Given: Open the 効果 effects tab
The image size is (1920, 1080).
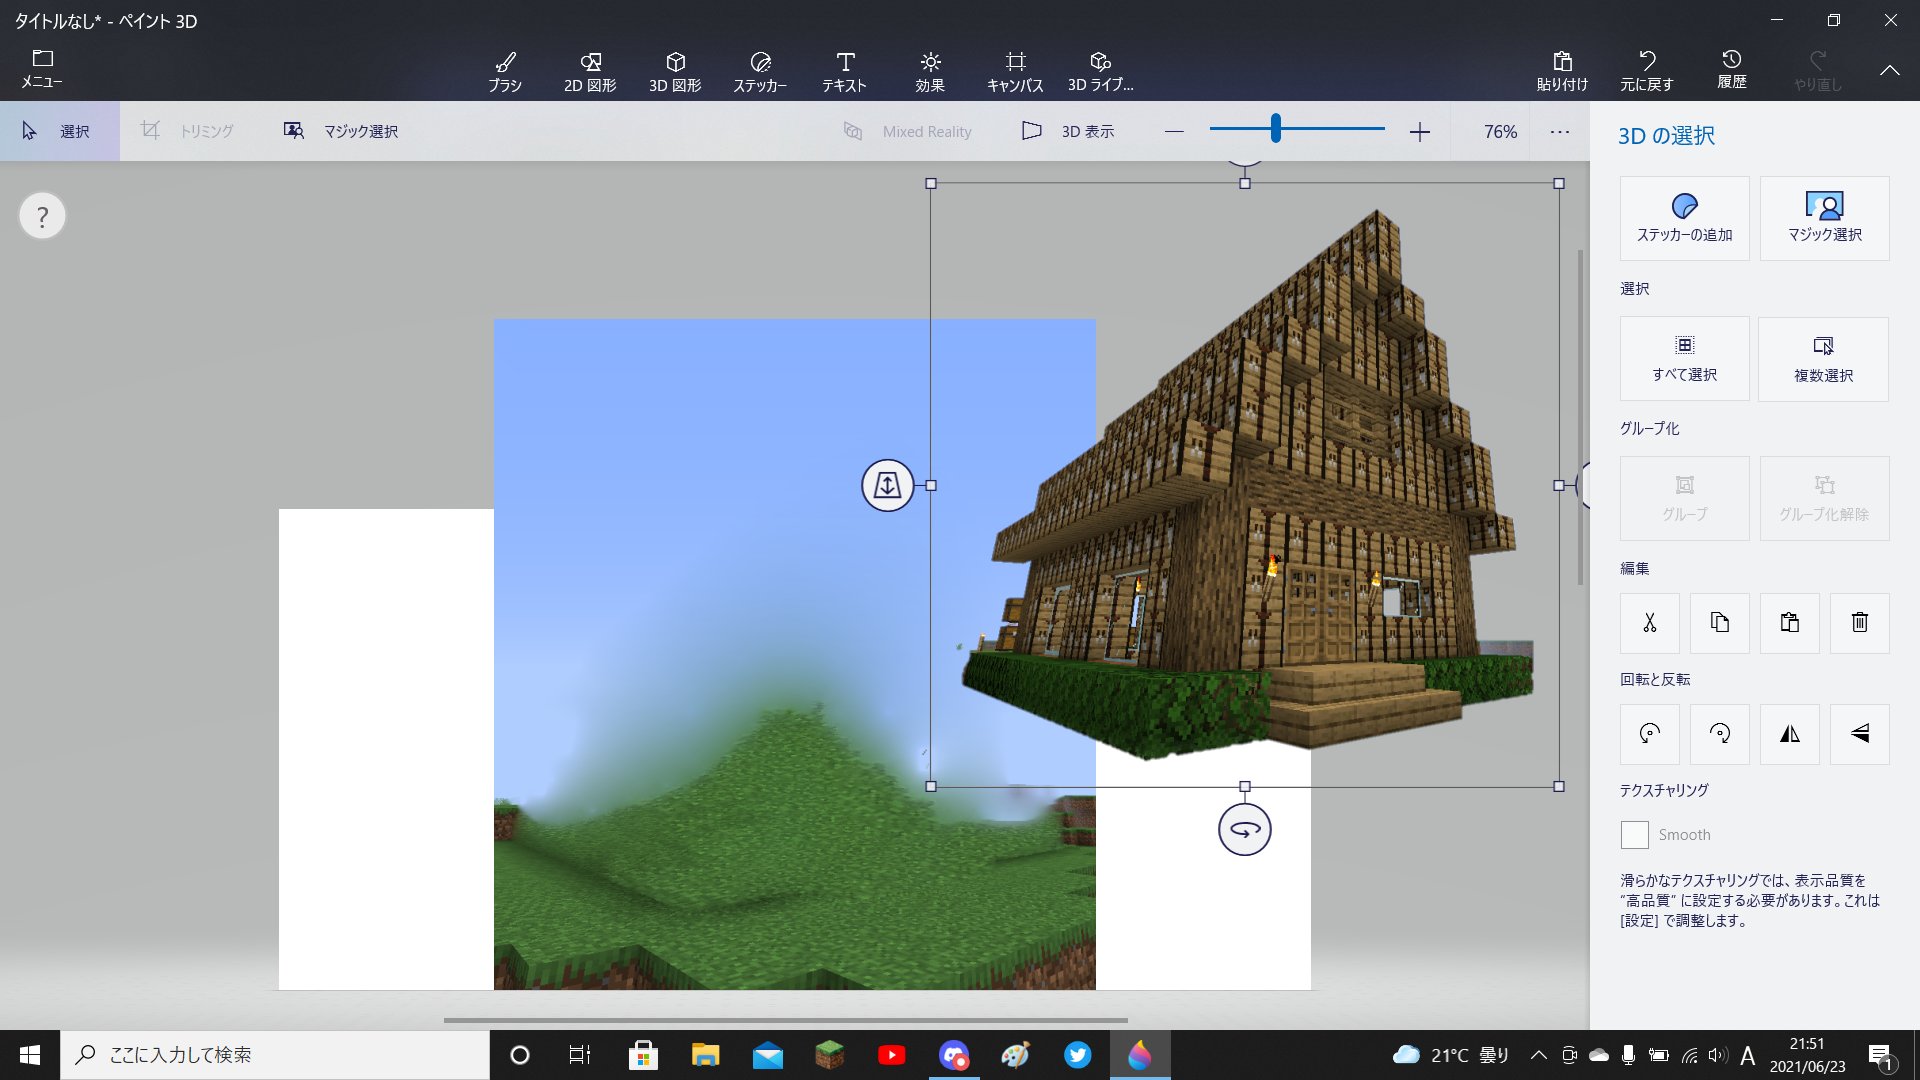Looking at the screenshot, I should point(930,71).
